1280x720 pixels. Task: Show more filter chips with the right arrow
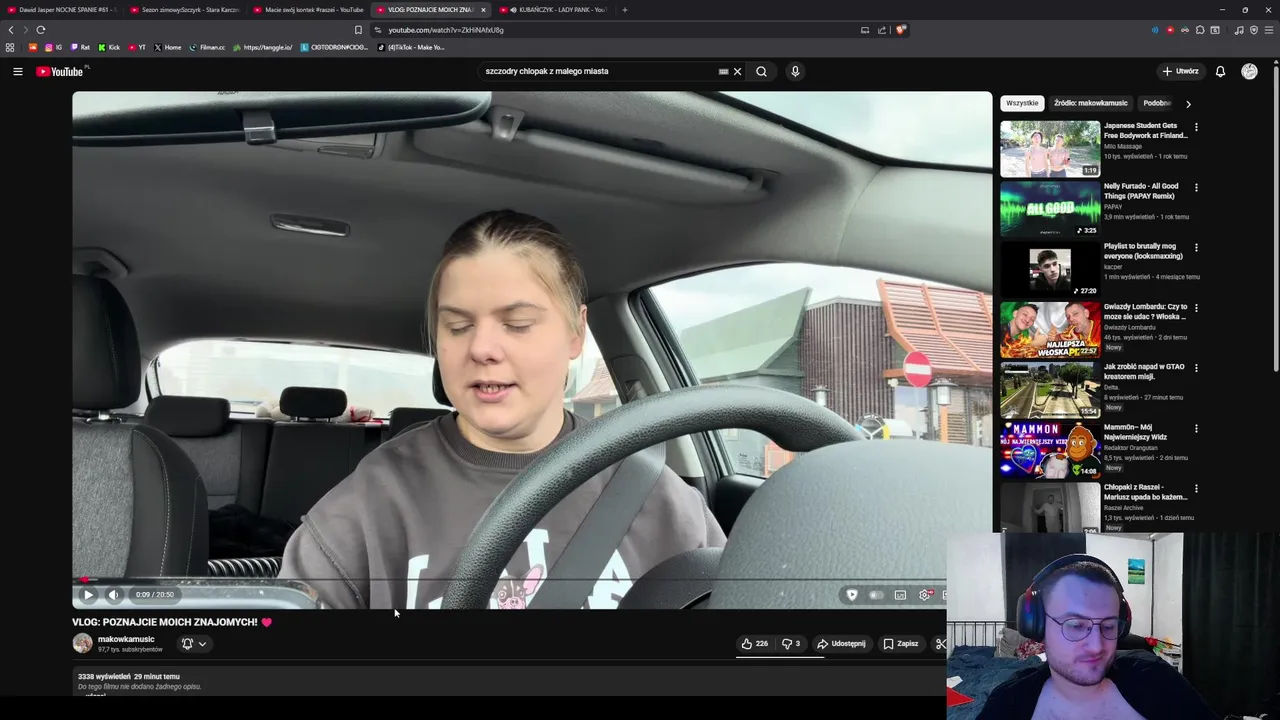point(1188,103)
